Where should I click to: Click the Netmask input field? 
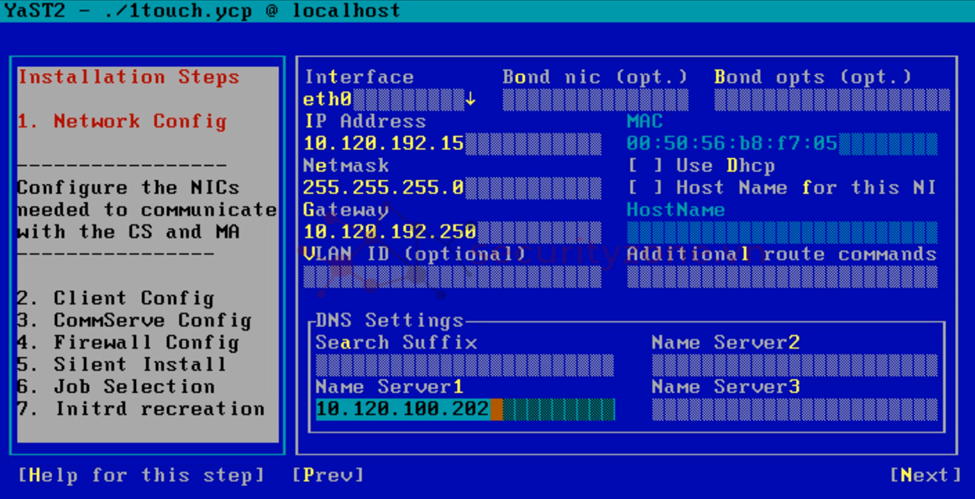(x=451, y=188)
